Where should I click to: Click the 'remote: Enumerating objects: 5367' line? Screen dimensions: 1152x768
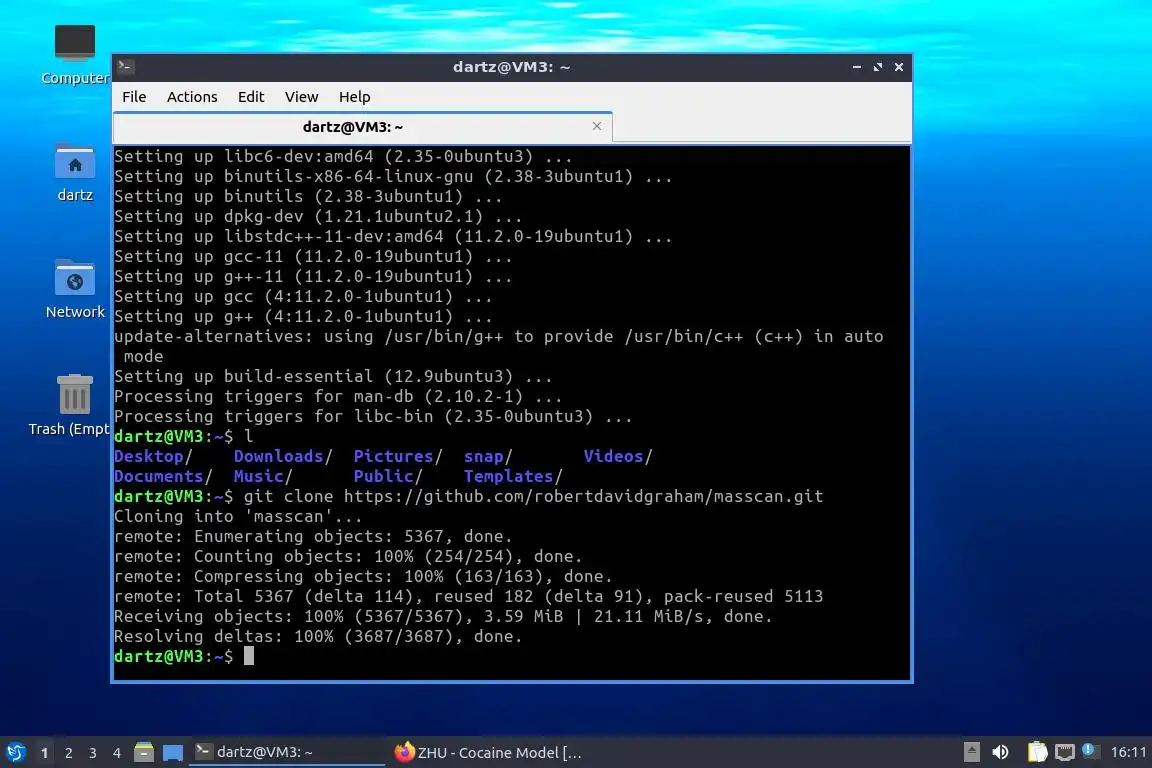[x=313, y=536]
